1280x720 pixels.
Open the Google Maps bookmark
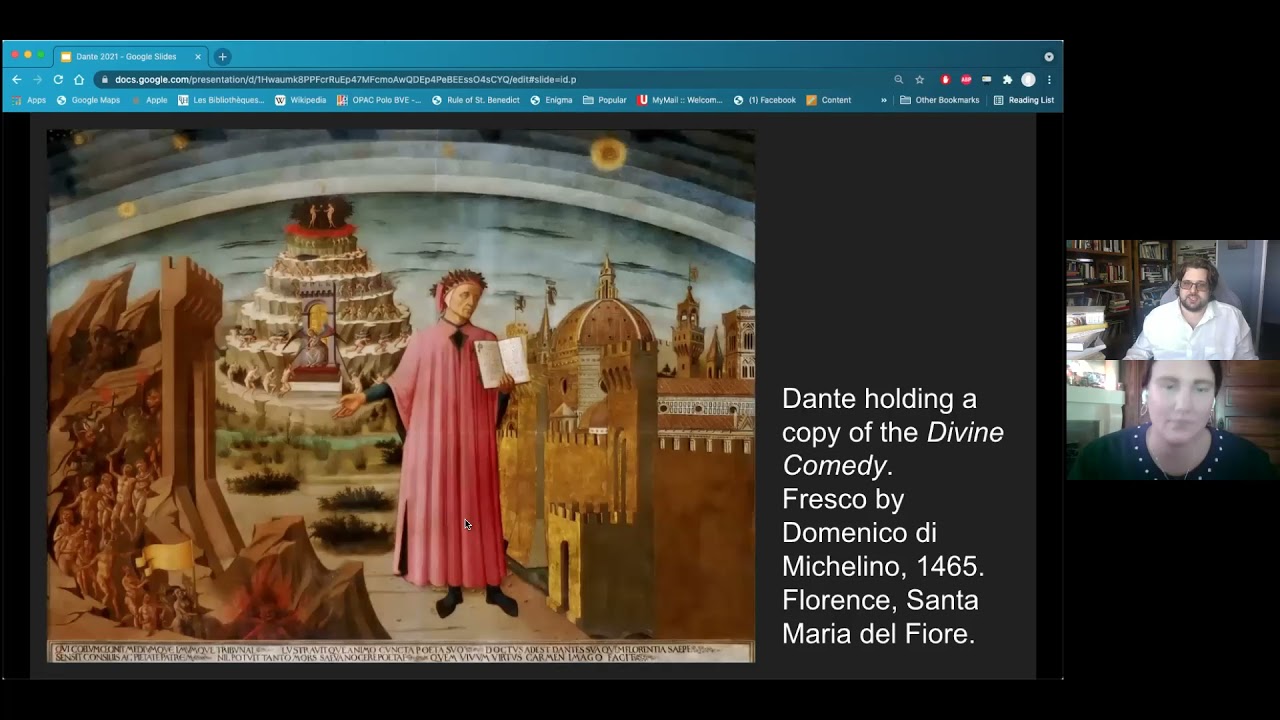(x=88, y=100)
